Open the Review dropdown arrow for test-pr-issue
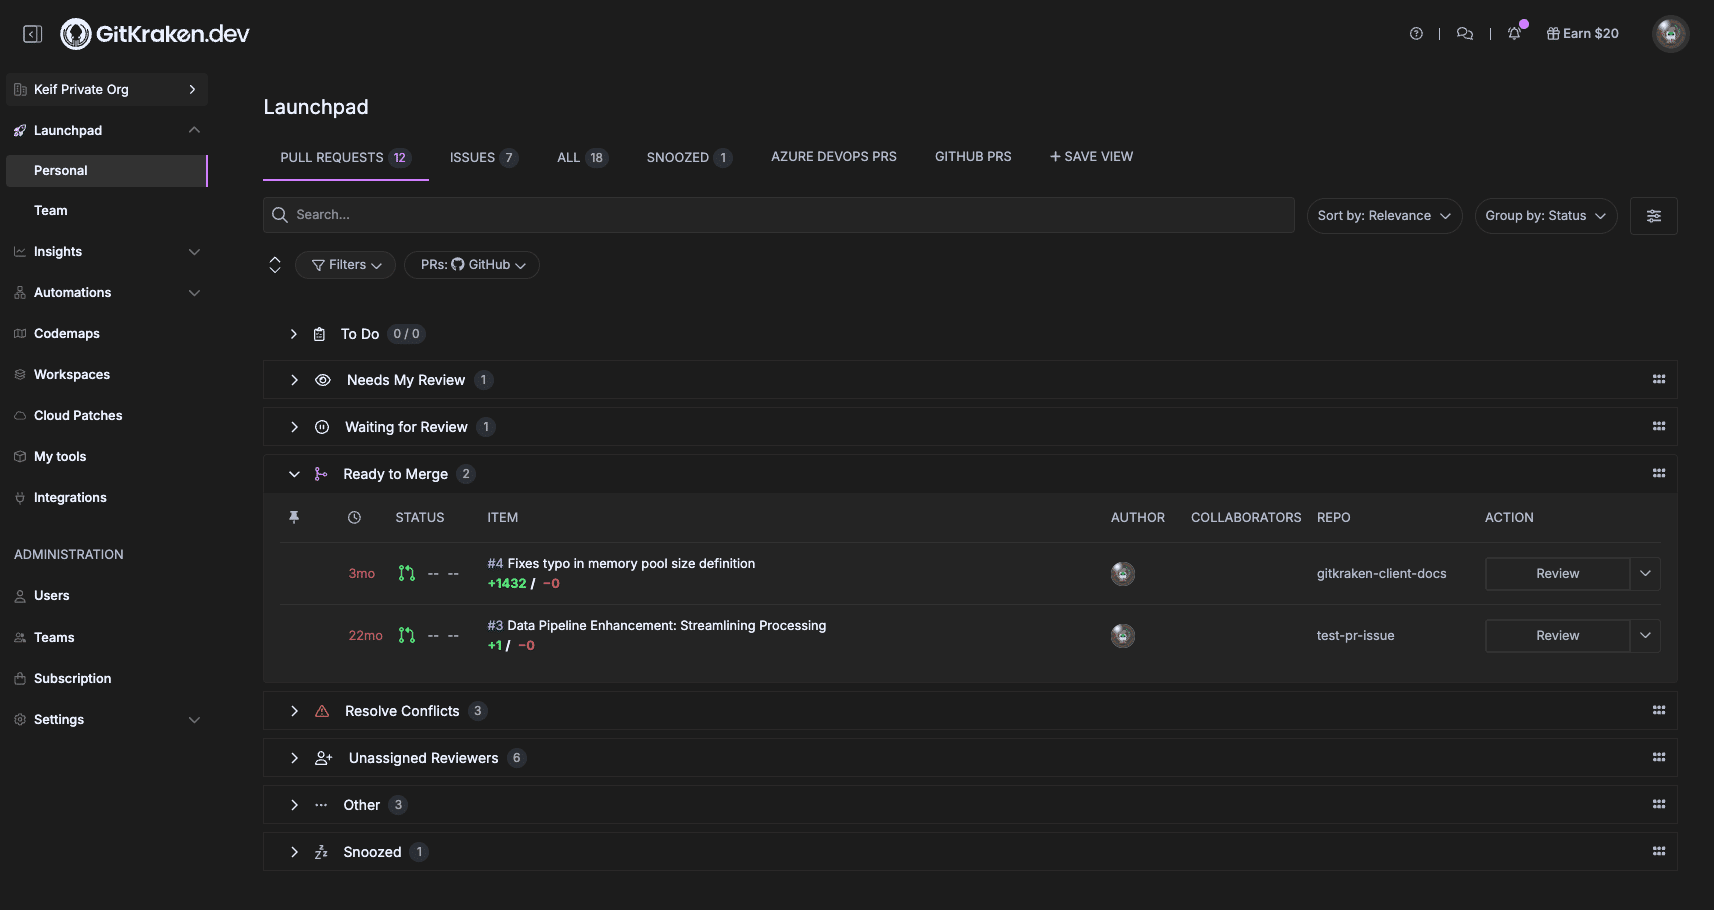Image resolution: width=1714 pixels, height=910 pixels. 1645,635
